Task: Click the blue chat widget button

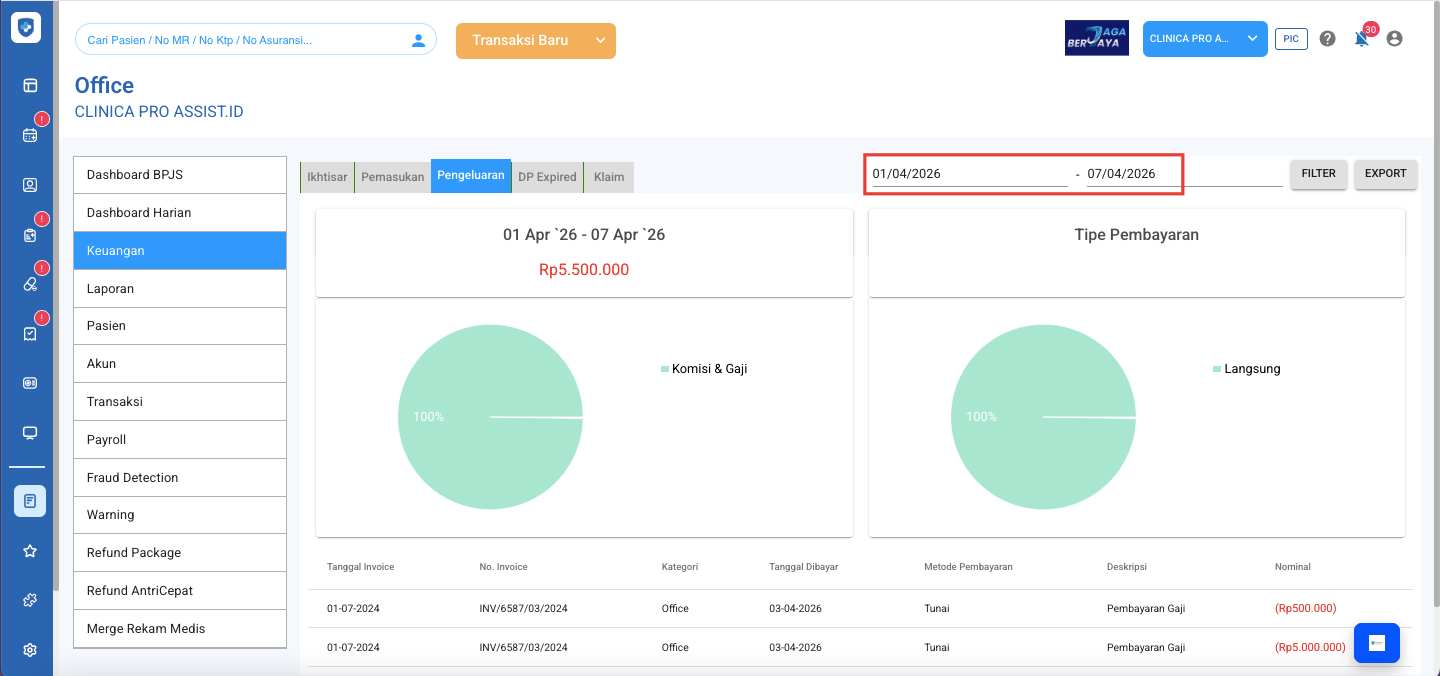Action: [1376, 643]
